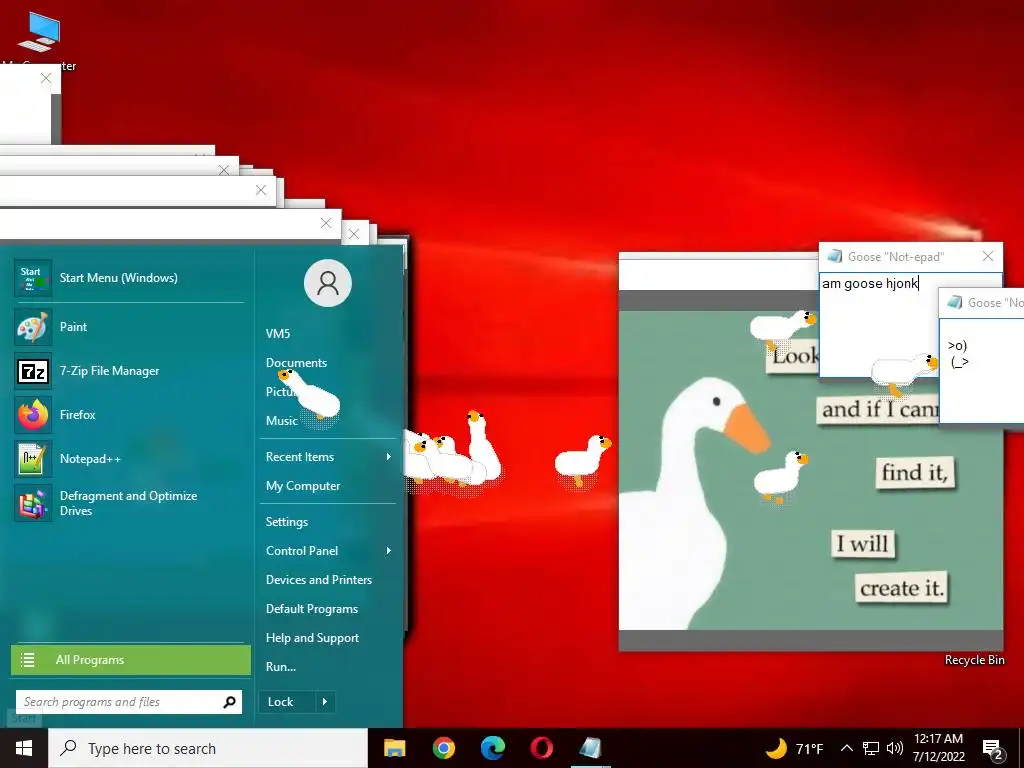Open the Run... dialog

pos(281,667)
